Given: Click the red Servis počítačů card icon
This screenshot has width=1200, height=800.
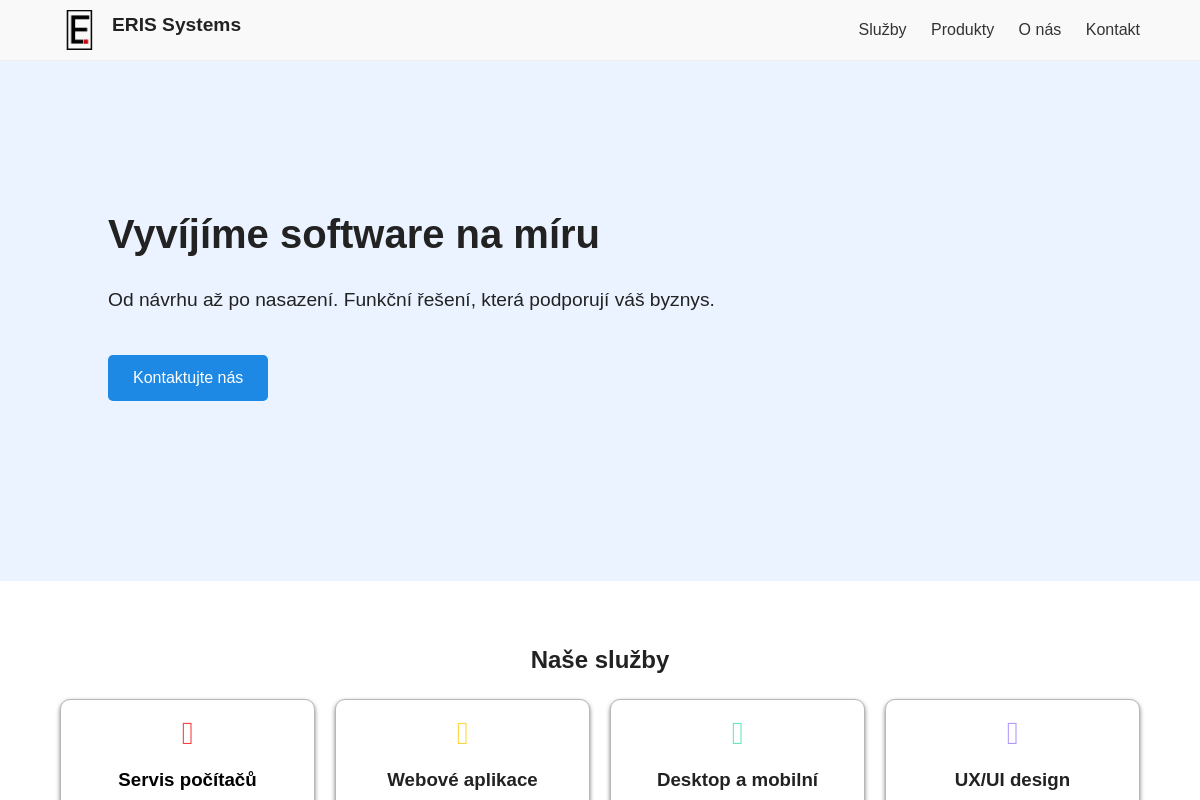Looking at the screenshot, I should pyautogui.click(x=187, y=734).
